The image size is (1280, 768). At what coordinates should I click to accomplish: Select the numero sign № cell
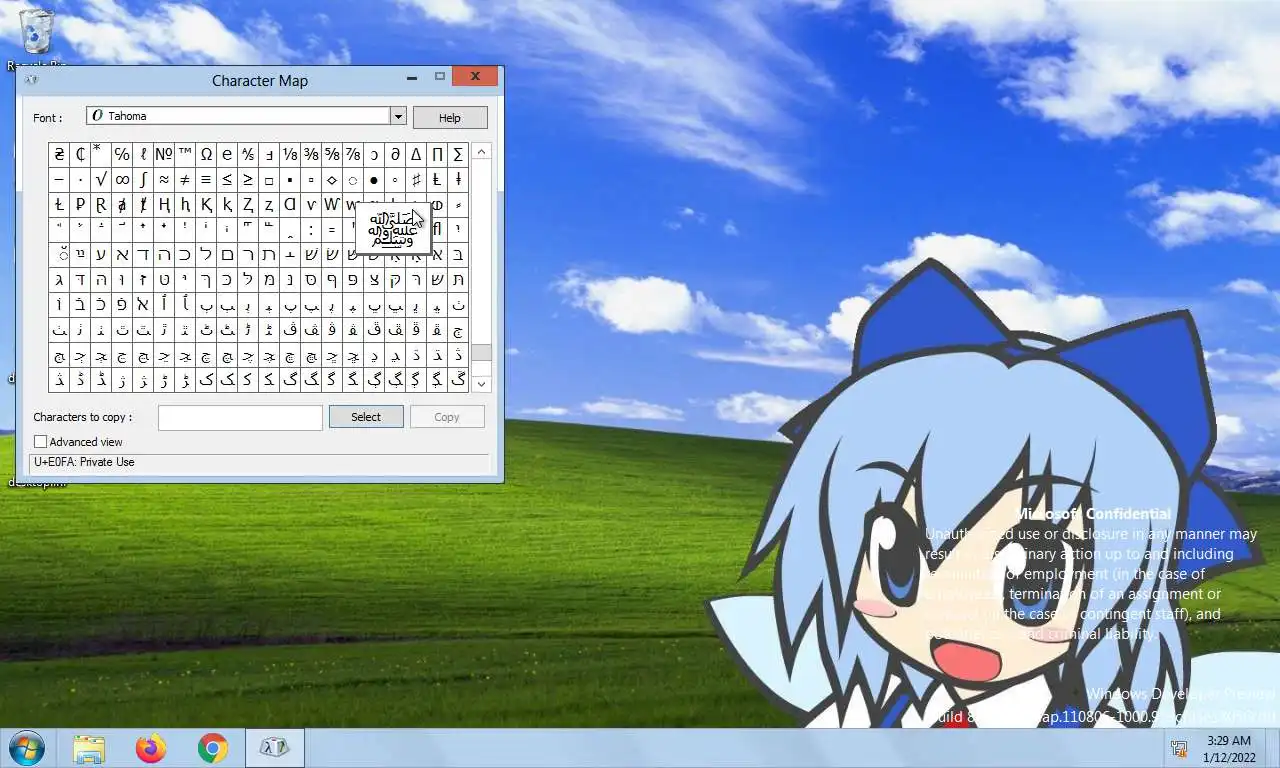coord(164,154)
